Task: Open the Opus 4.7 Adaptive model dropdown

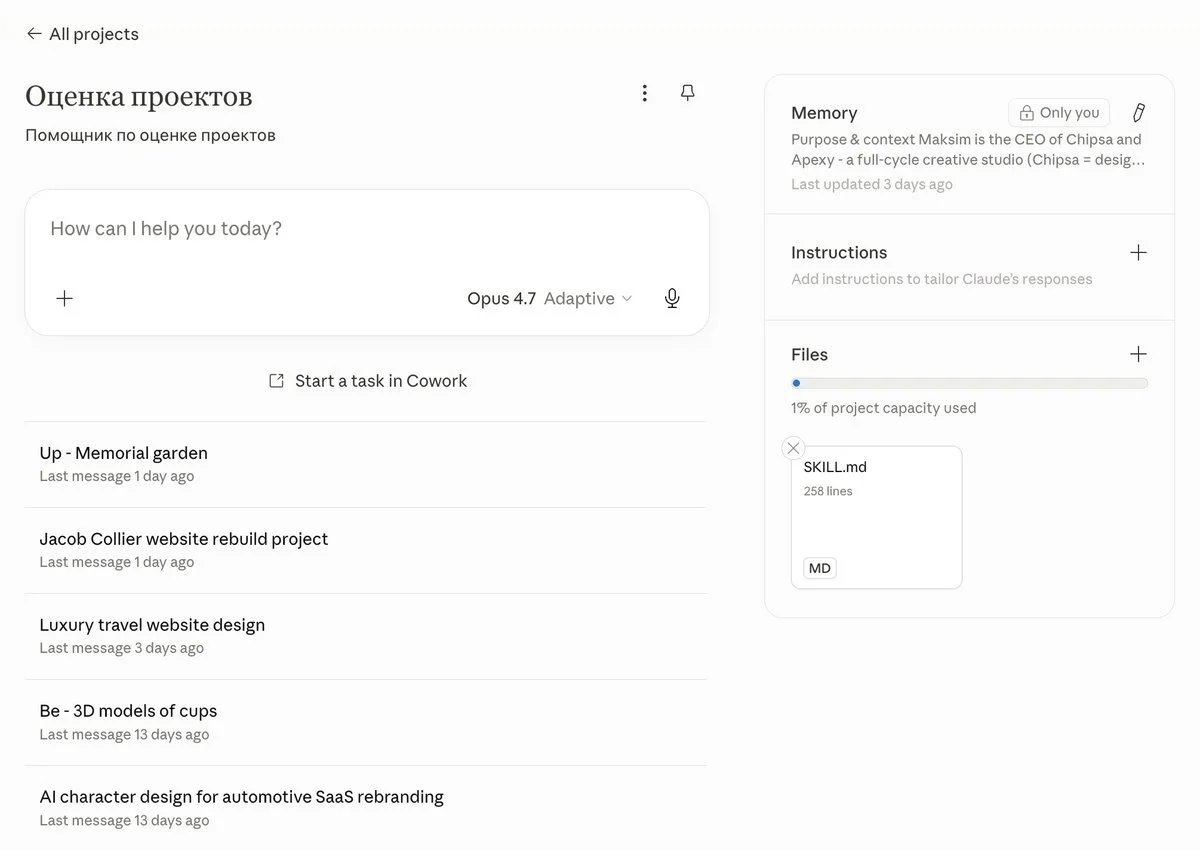Action: point(550,298)
